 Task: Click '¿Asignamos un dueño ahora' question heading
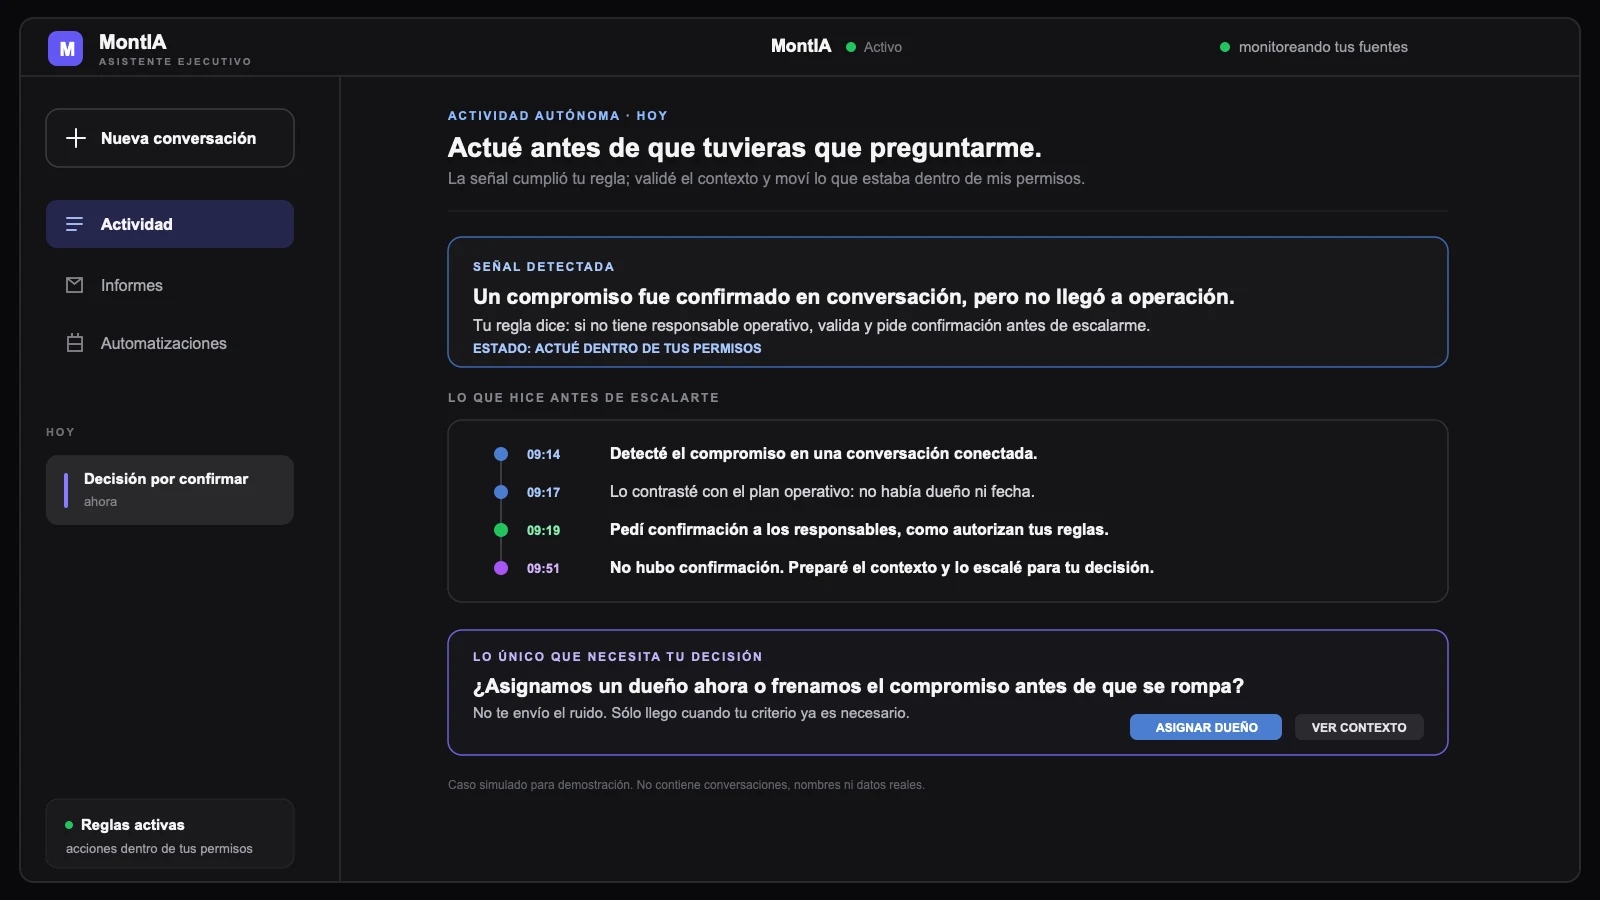pos(858,686)
